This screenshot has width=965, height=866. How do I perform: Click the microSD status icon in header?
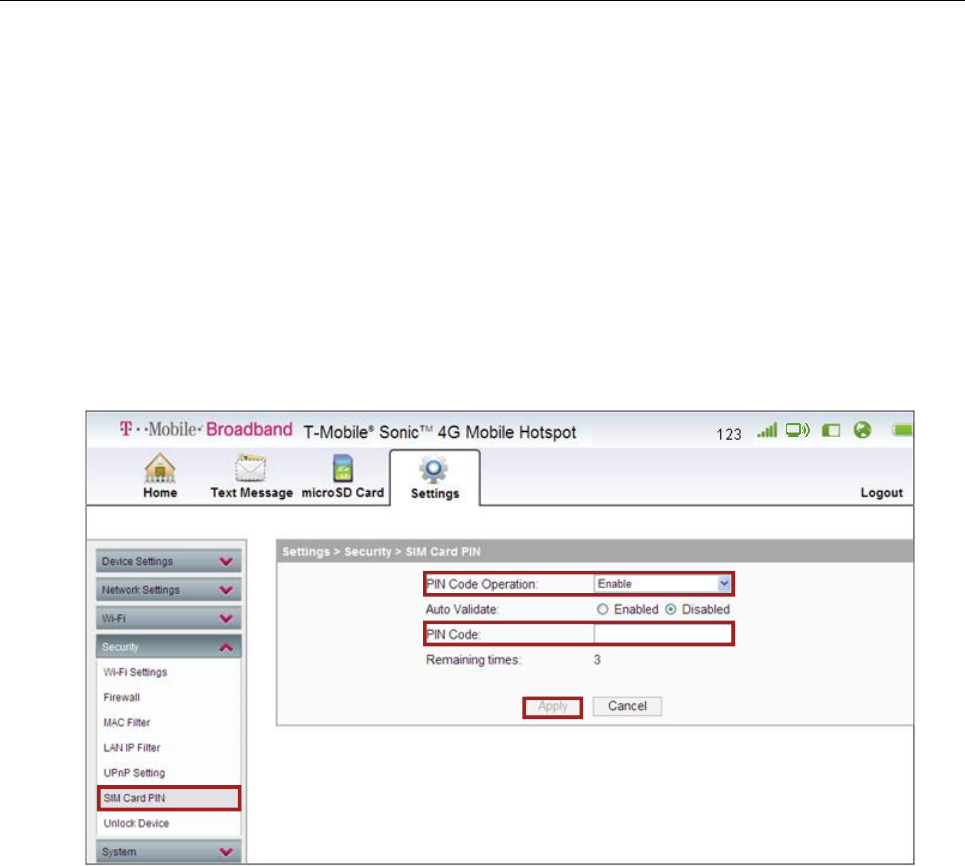tap(831, 431)
